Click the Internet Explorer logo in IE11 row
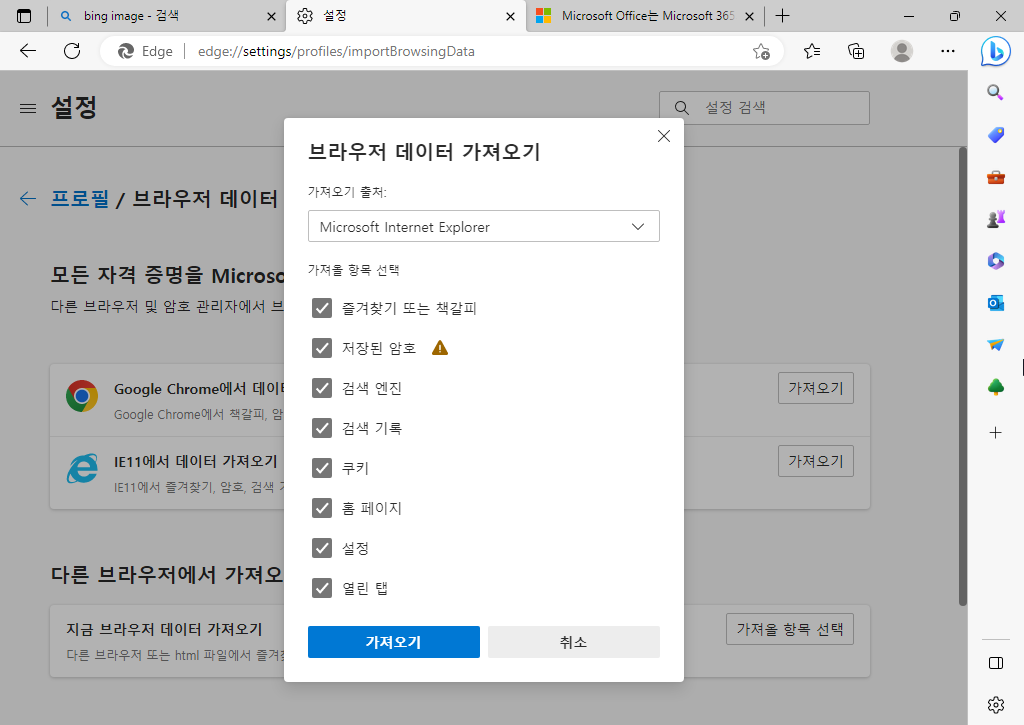 (x=82, y=468)
